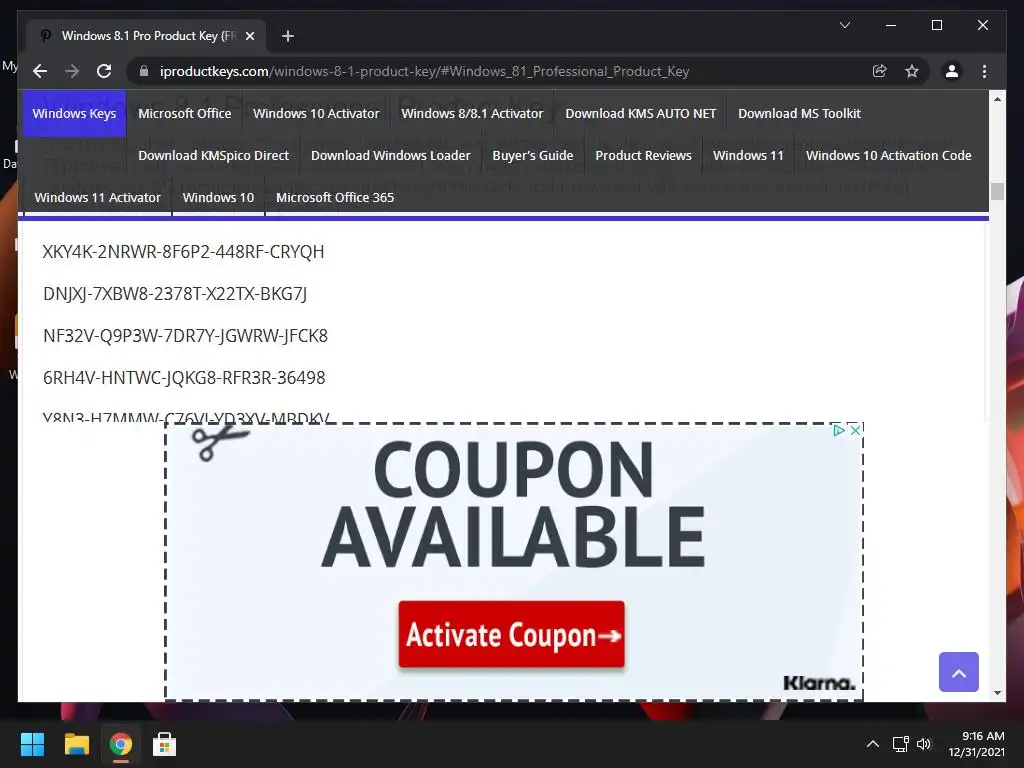The image size is (1024, 768).
Task: Open volume control tray icon
Action: [x=923, y=744]
